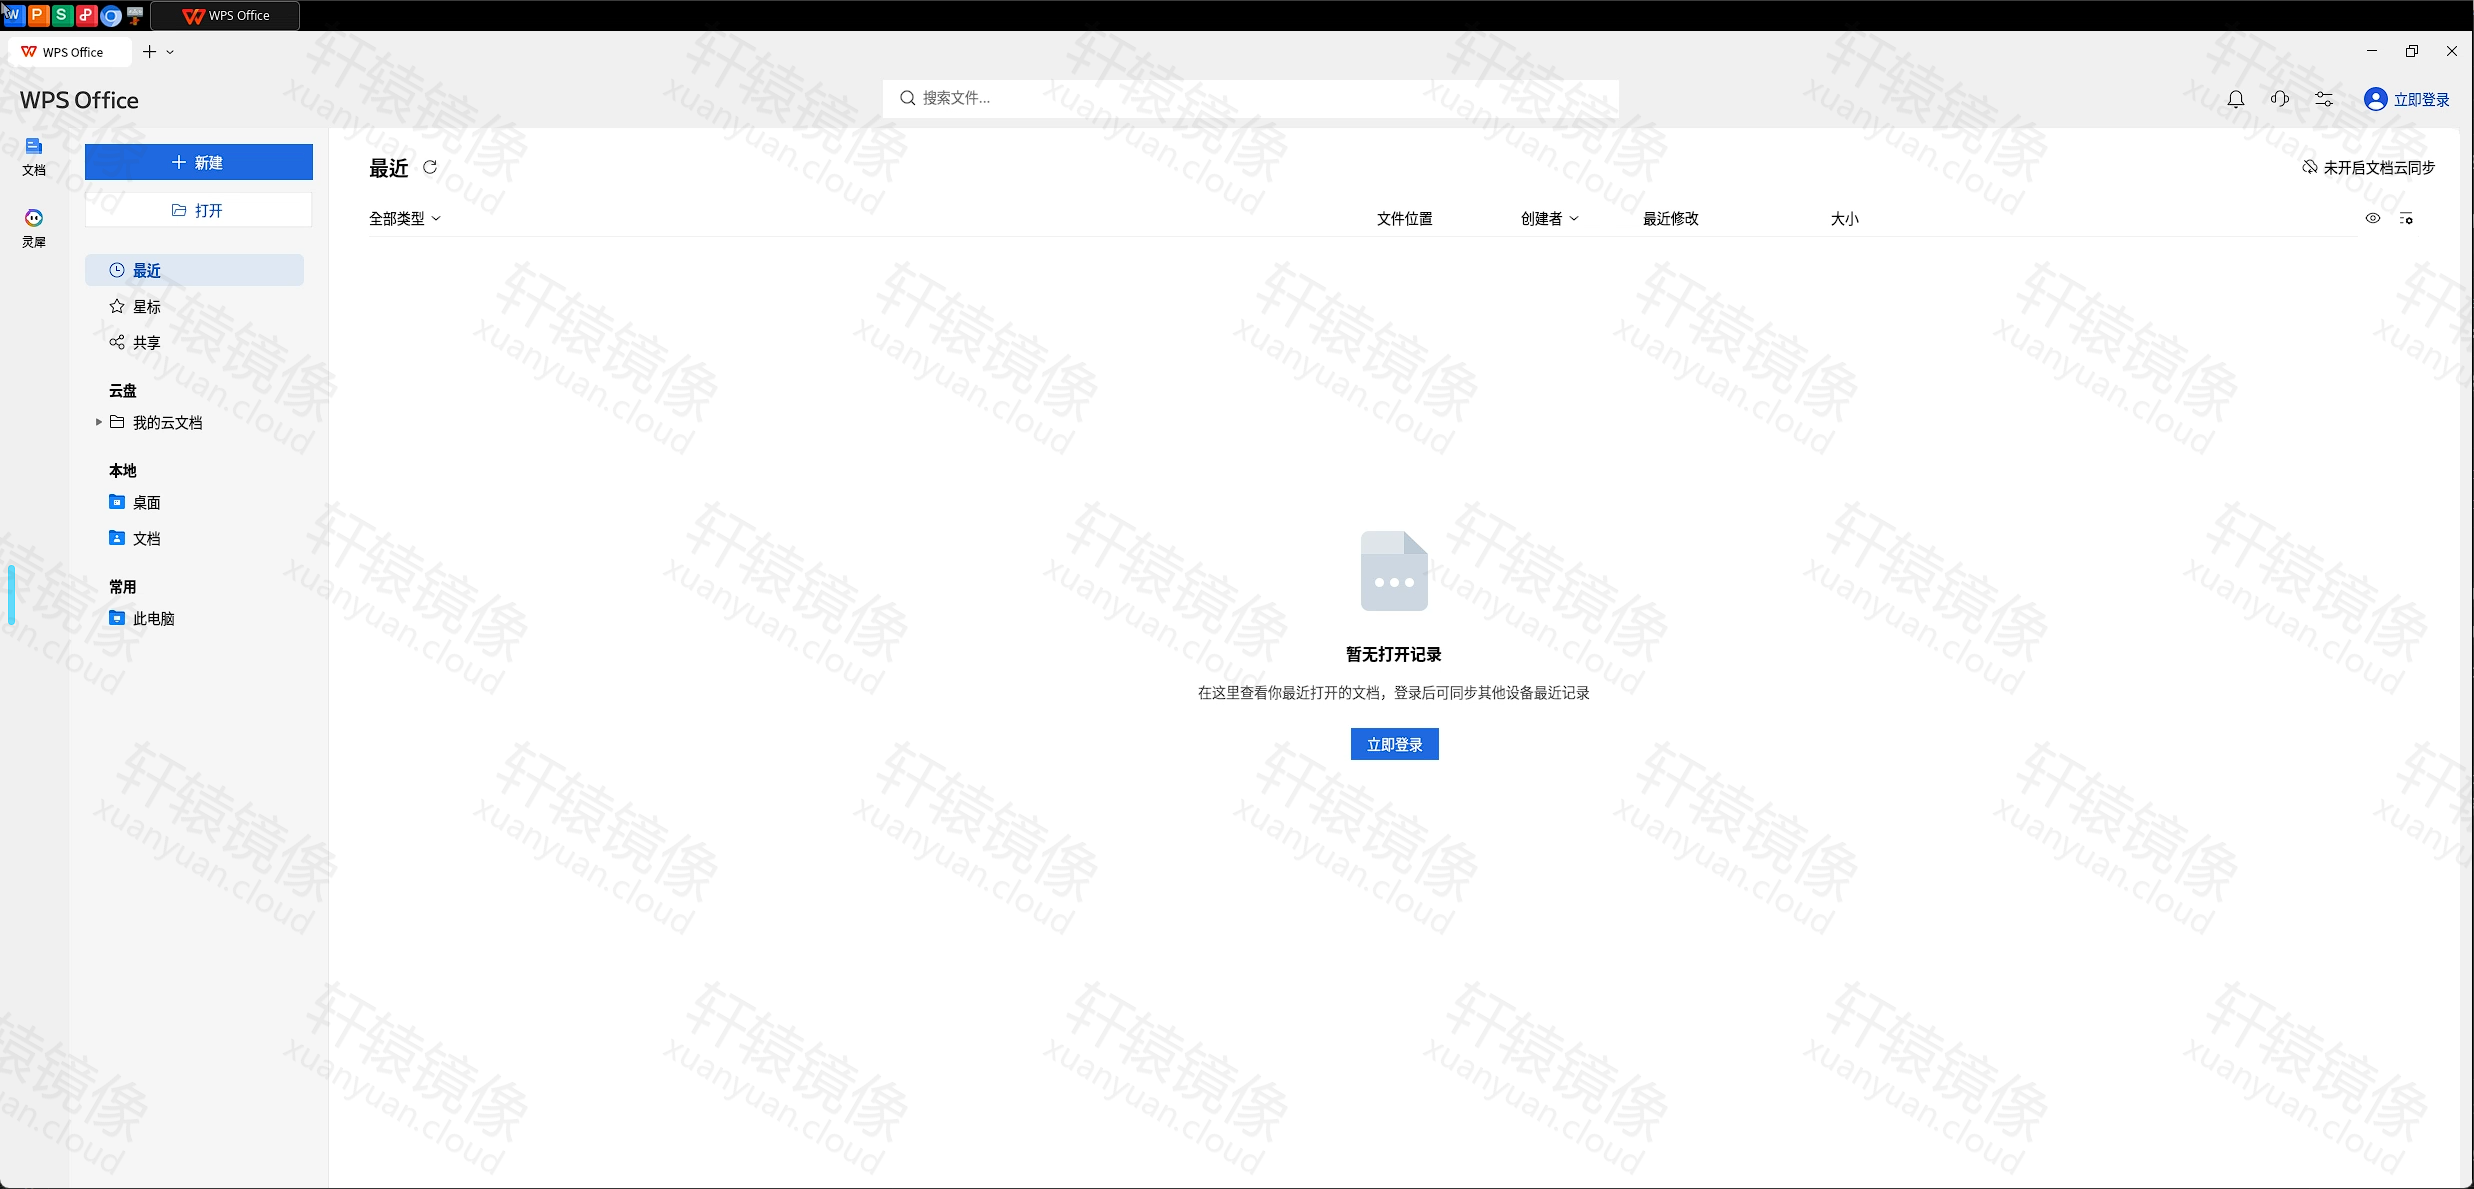Screen dimensions: 2474x1189
Task: Click the center 立即登录 button
Action: (x=1394, y=744)
